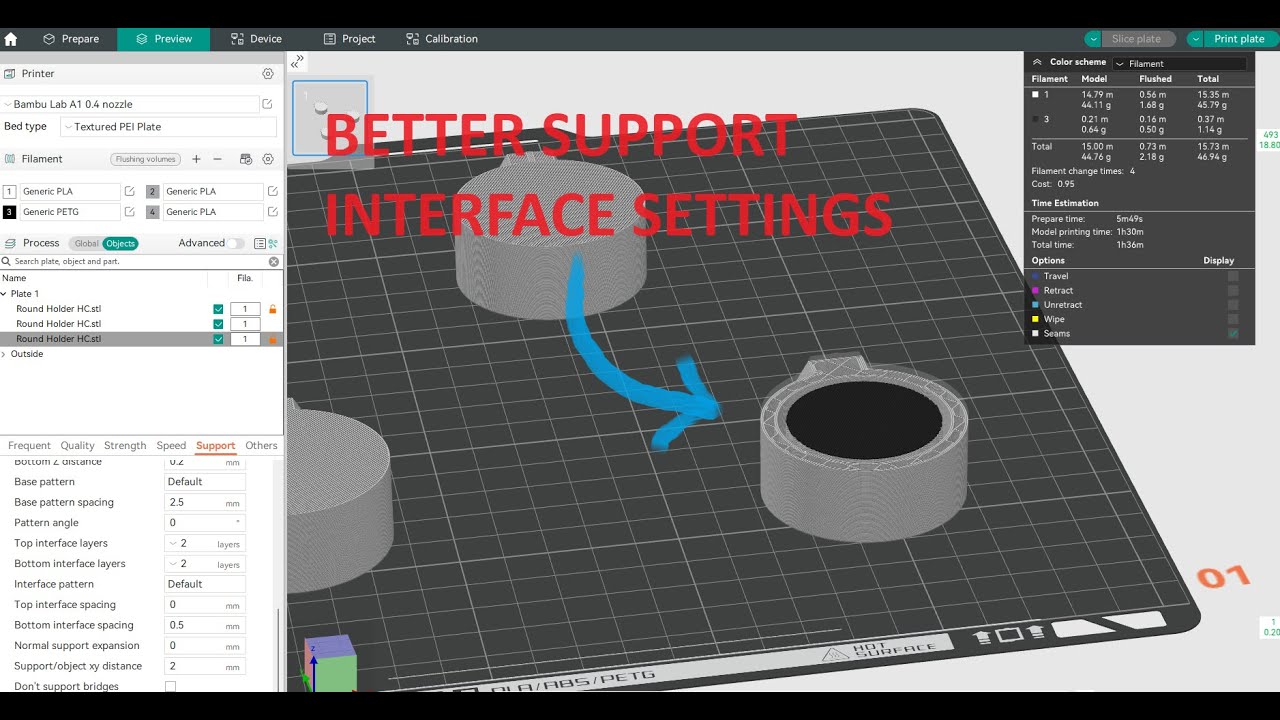The width and height of the screenshot is (1280, 720).
Task: Sync filaments from AMS icon
Action: [246, 159]
